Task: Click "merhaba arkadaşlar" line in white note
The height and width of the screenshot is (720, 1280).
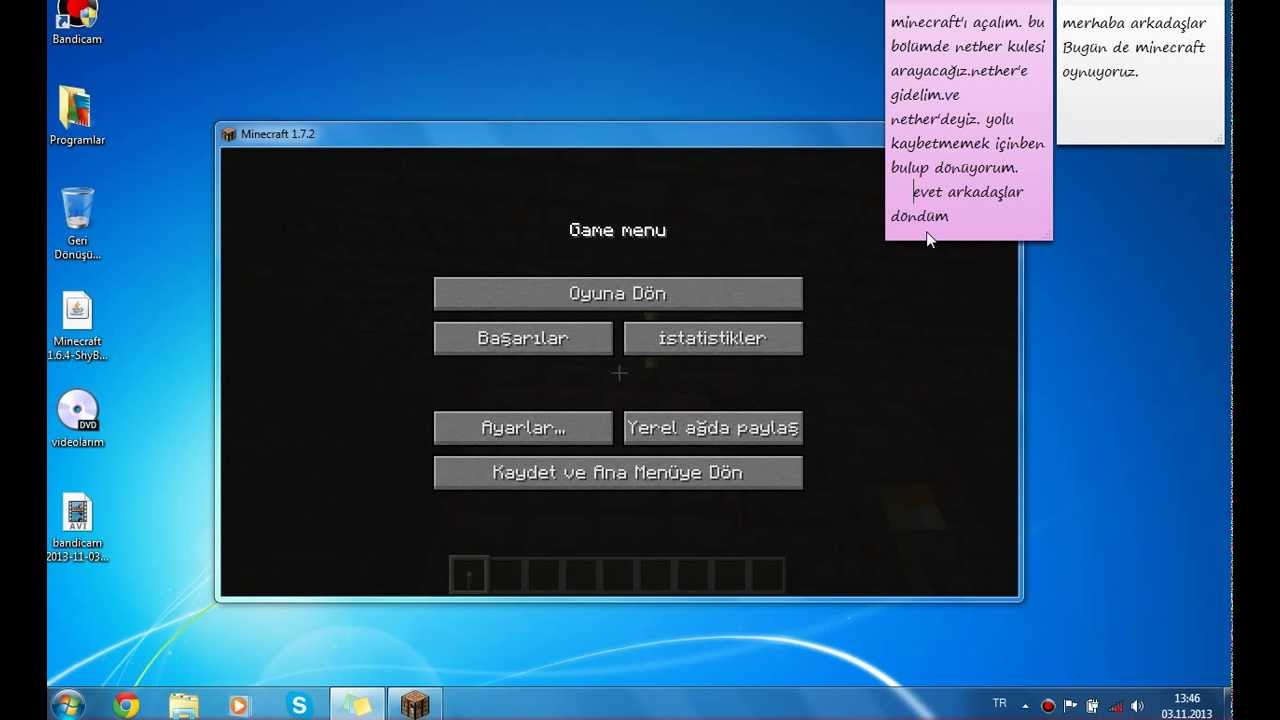Action: [x=1134, y=23]
